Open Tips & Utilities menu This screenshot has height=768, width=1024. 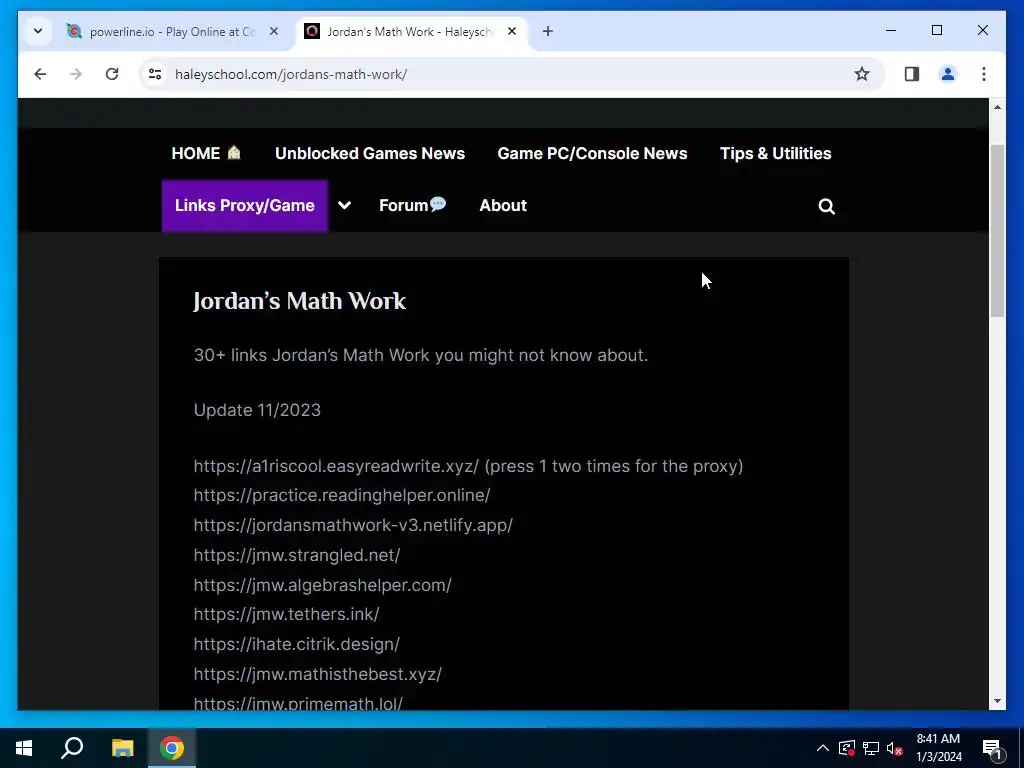[775, 153]
